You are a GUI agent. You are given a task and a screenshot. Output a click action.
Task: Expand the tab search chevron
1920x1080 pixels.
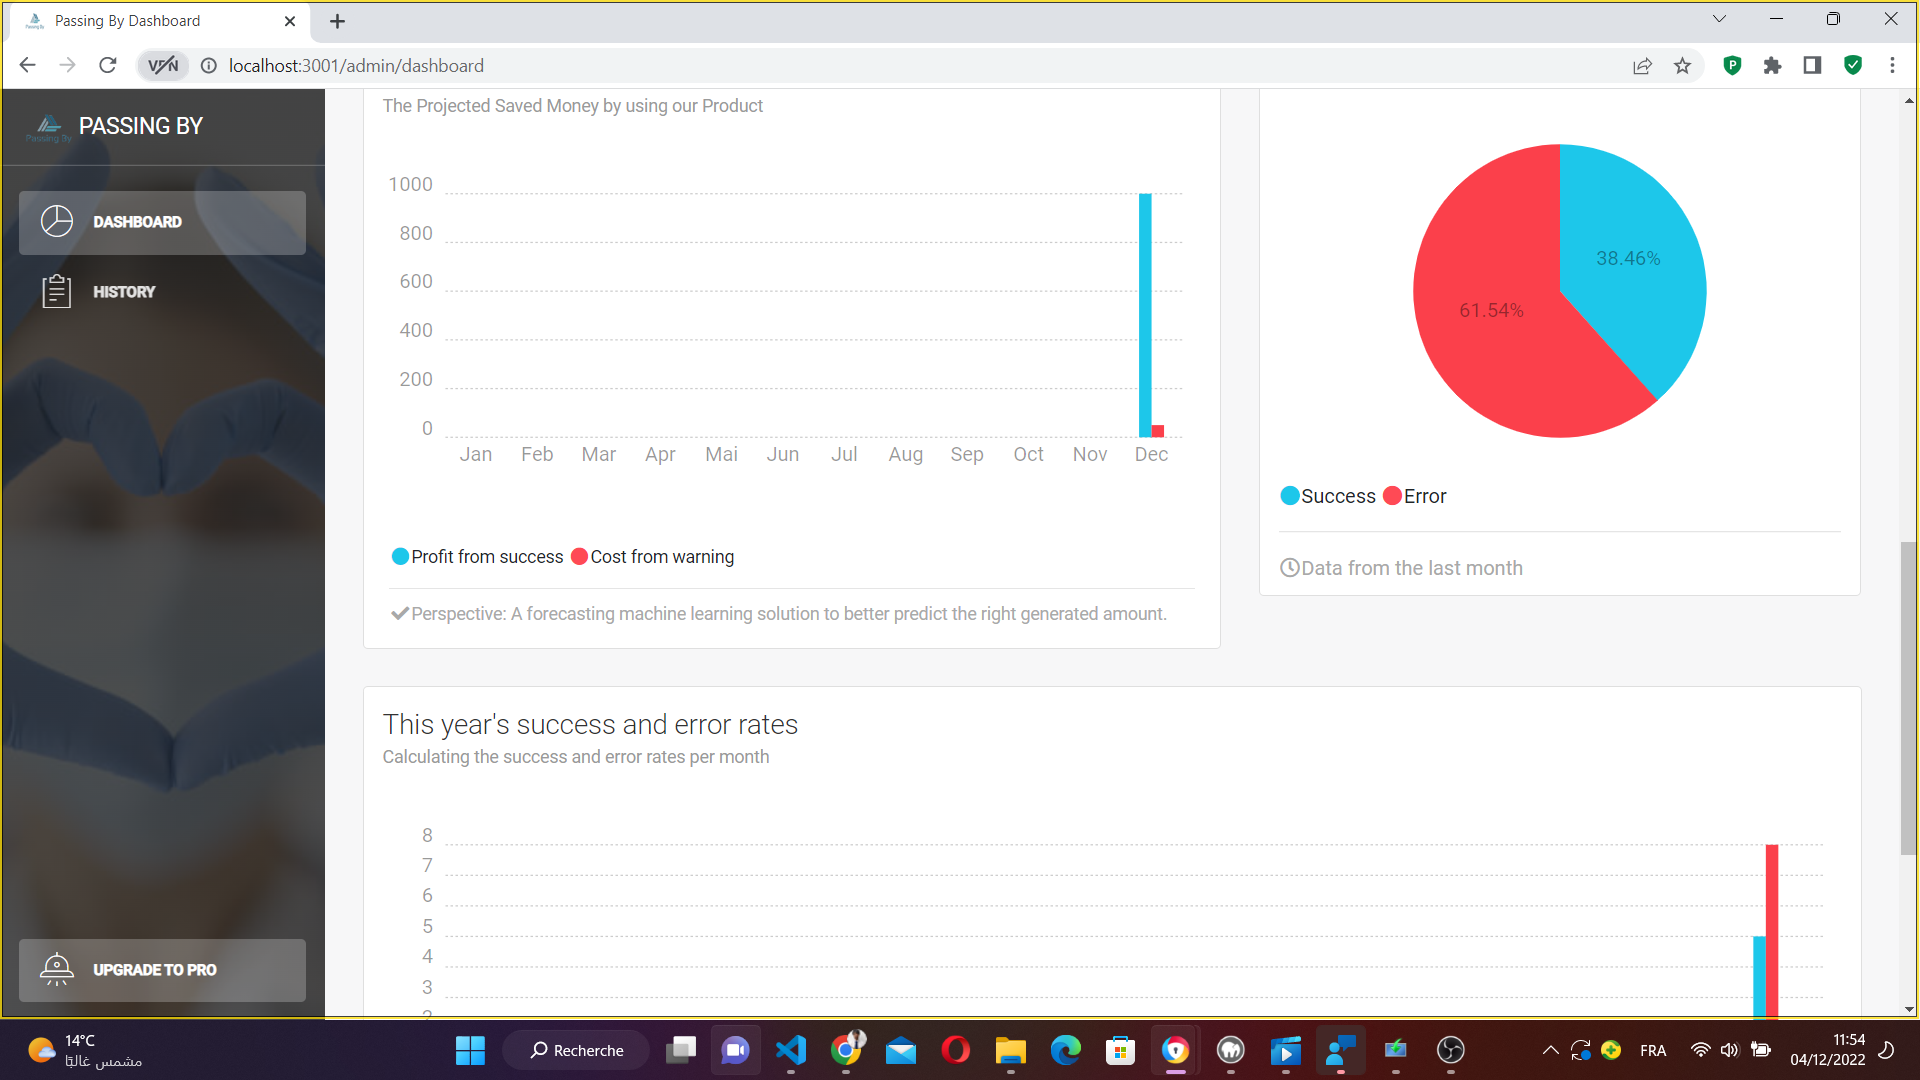pyautogui.click(x=1719, y=19)
